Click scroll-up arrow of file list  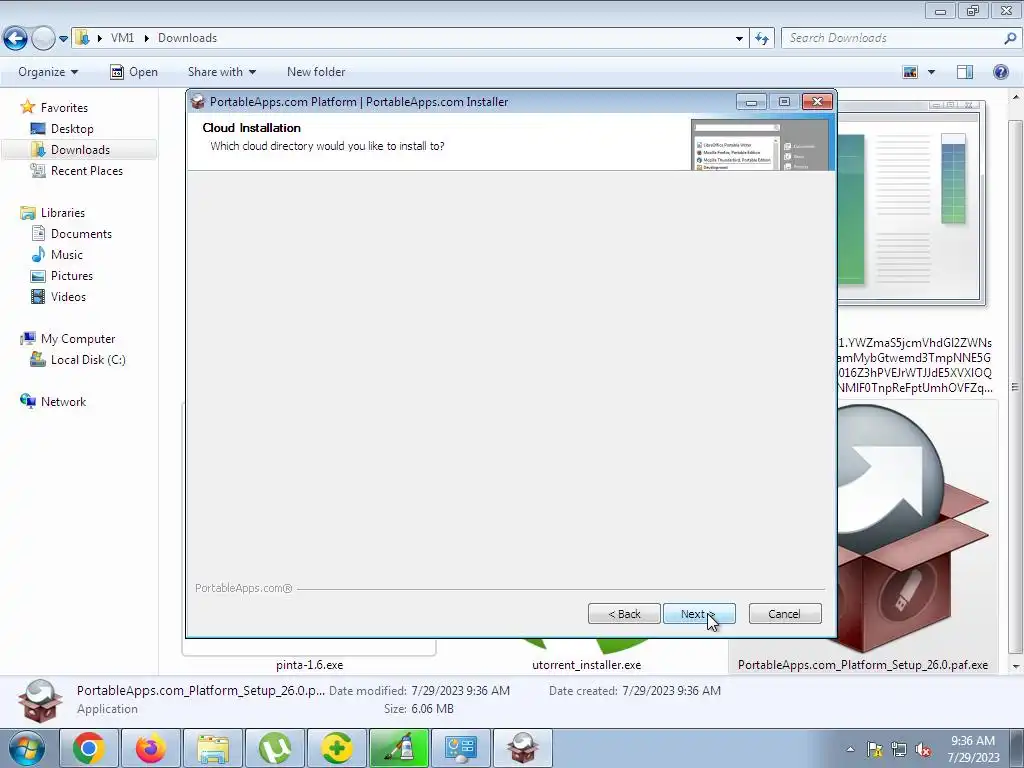coord(1016,97)
